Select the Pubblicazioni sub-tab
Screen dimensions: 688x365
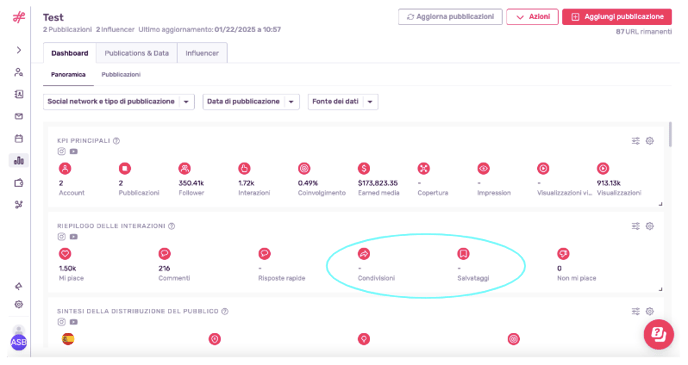pos(121,75)
